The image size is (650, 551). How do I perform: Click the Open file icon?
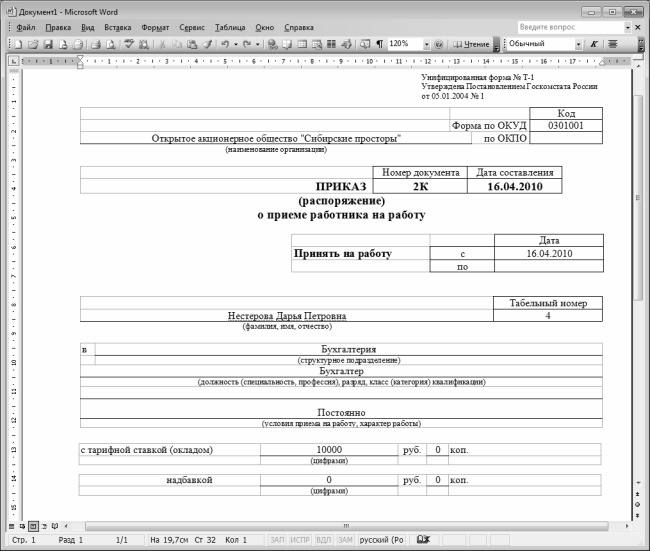pyautogui.click(x=33, y=45)
